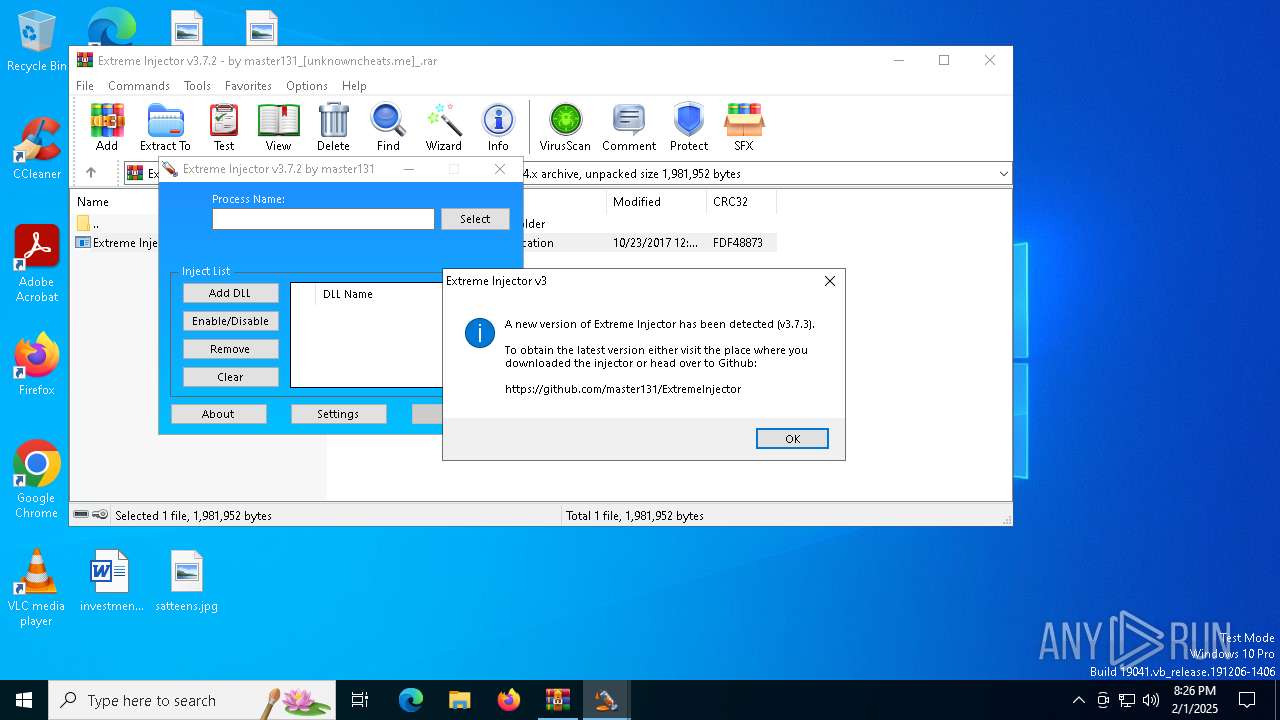Click the DLL Name column header
This screenshot has width=1280, height=720.
tap(348, 294)
